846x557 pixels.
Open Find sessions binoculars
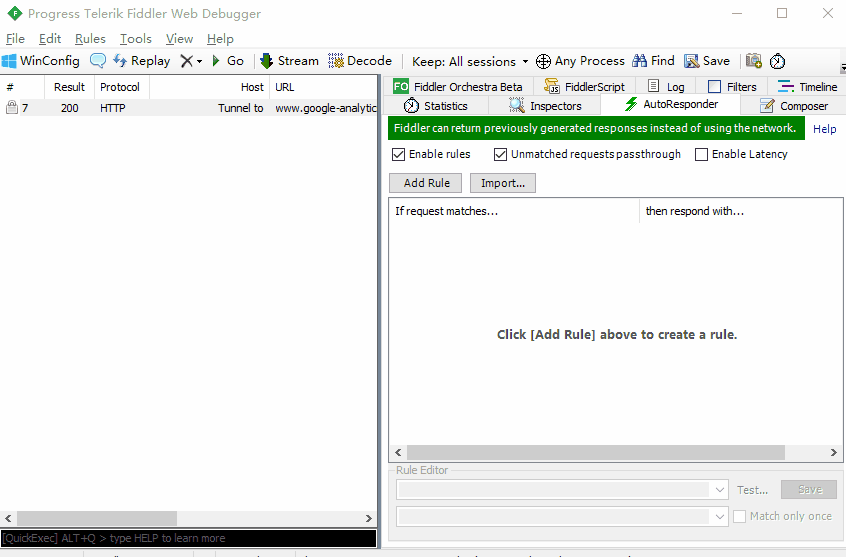(x=653, y=61)
